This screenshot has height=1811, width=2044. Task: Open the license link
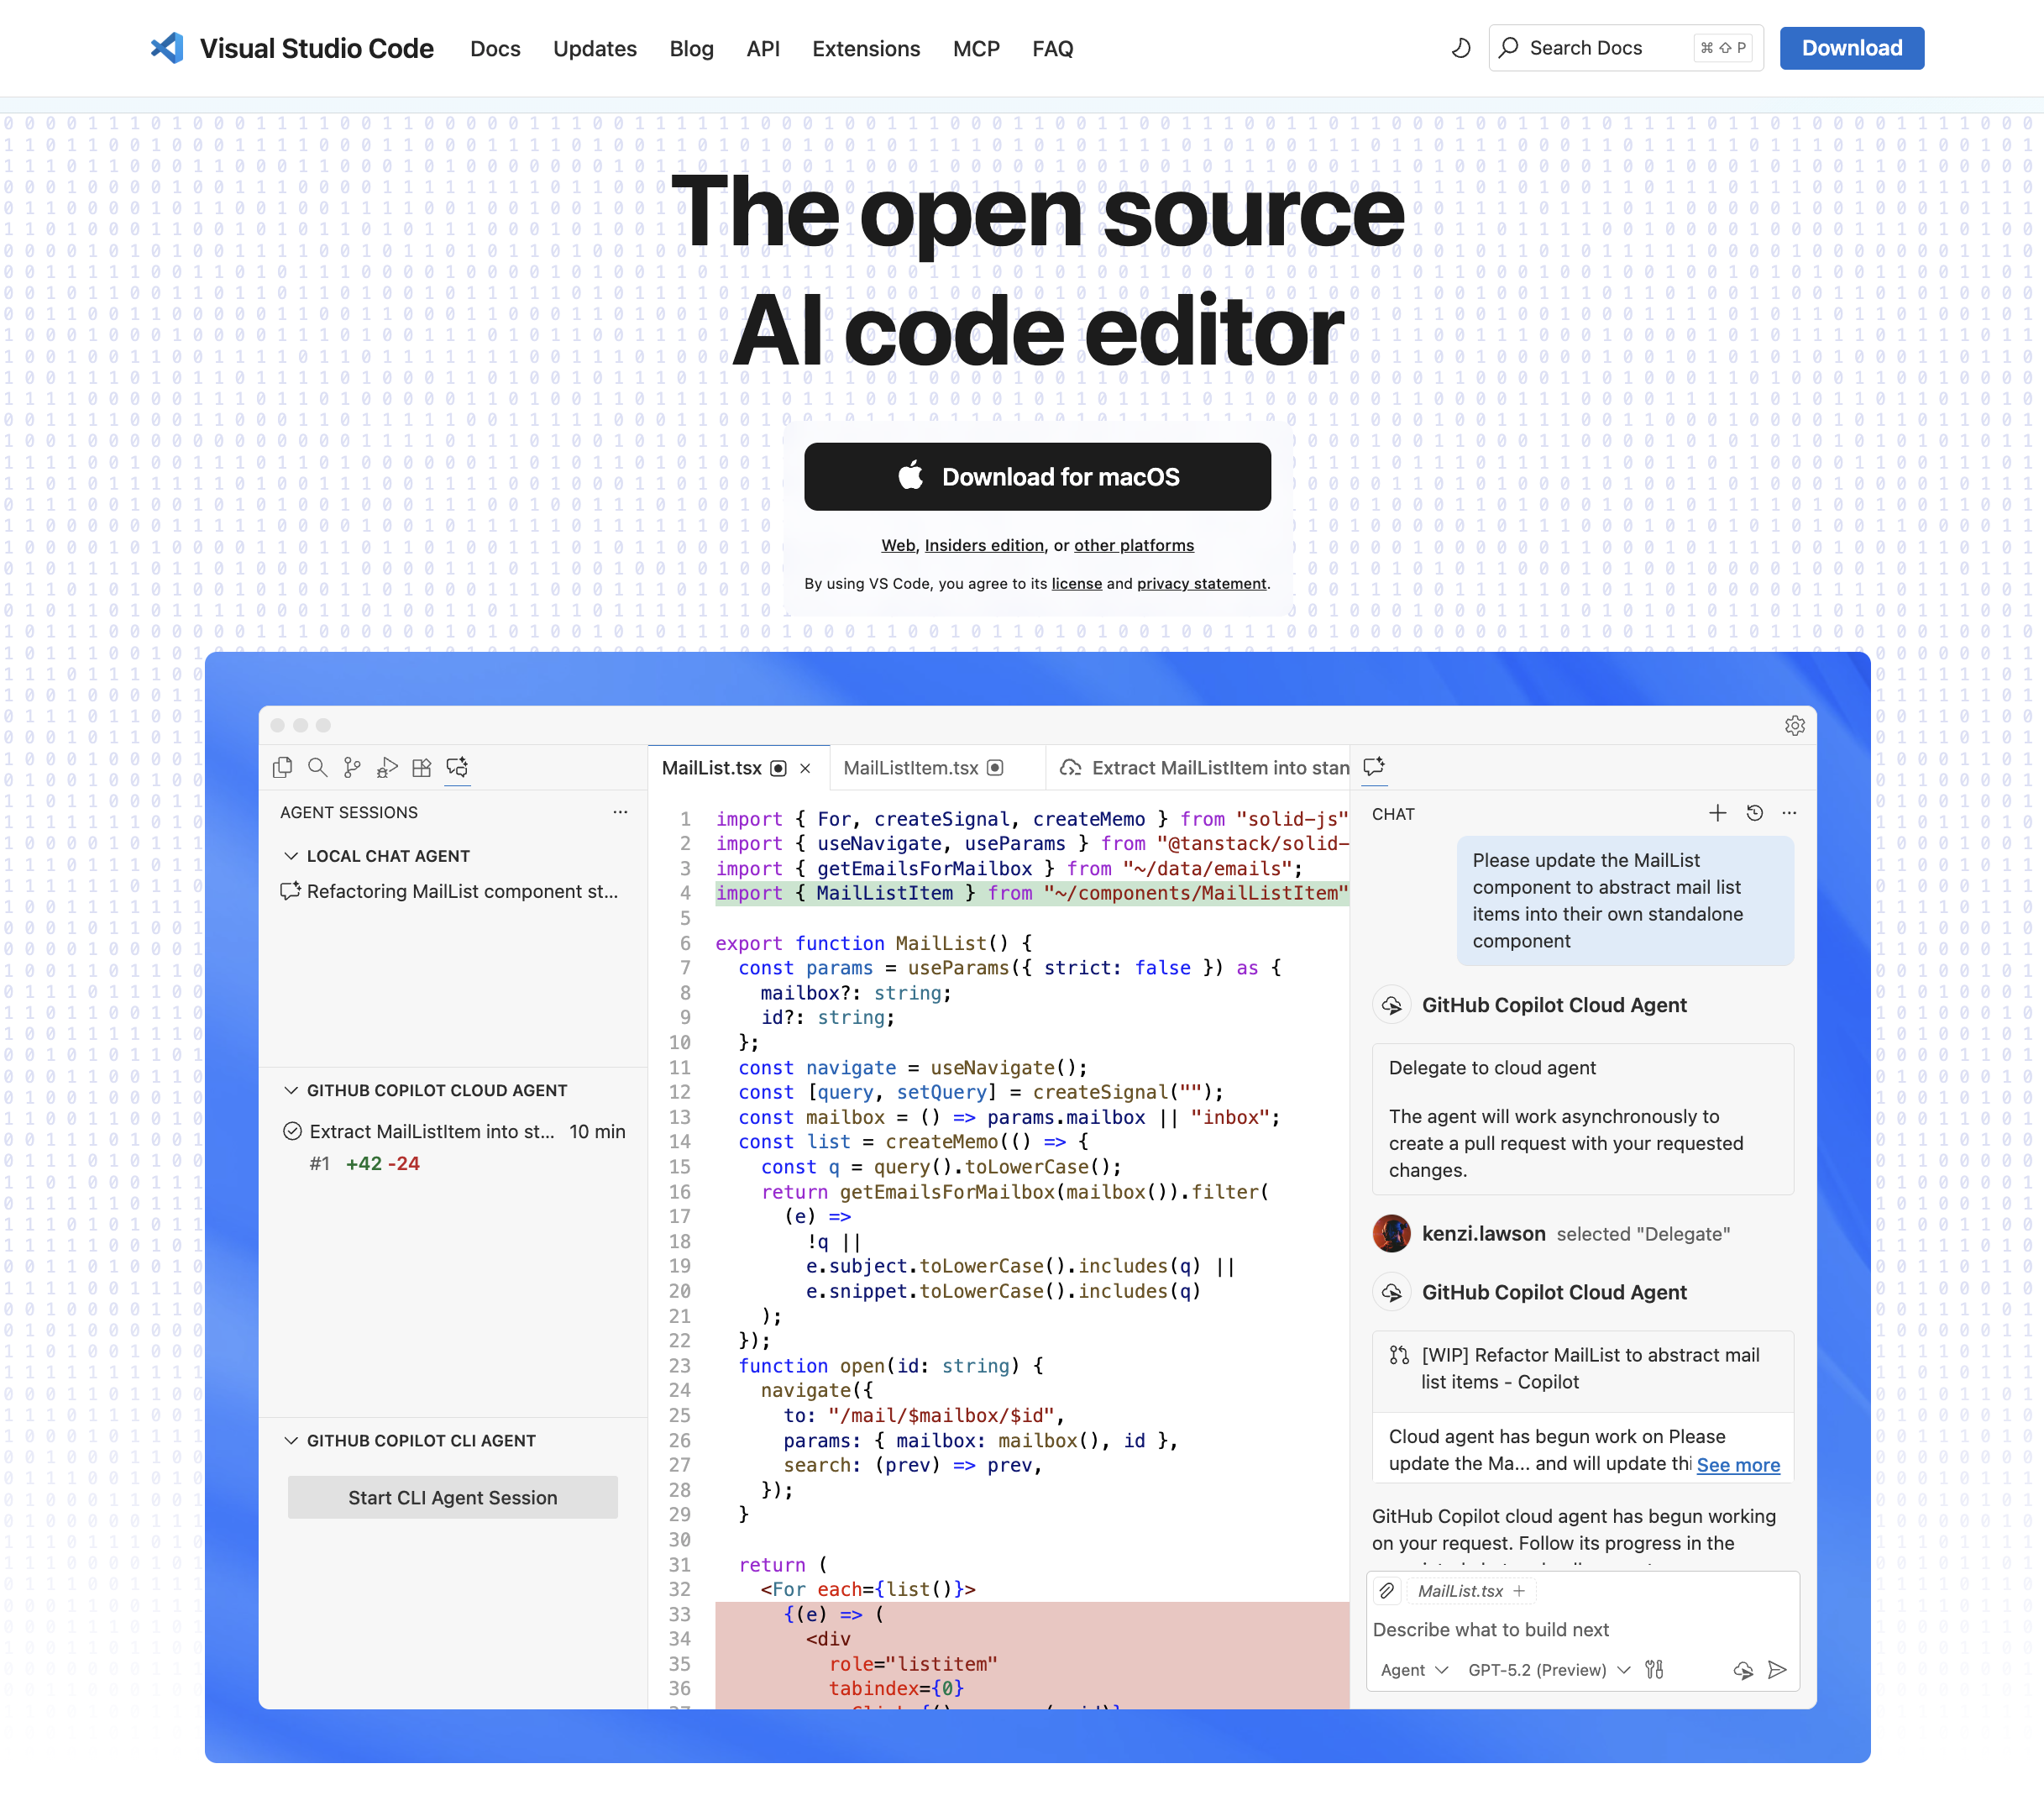click(1077, 583)
